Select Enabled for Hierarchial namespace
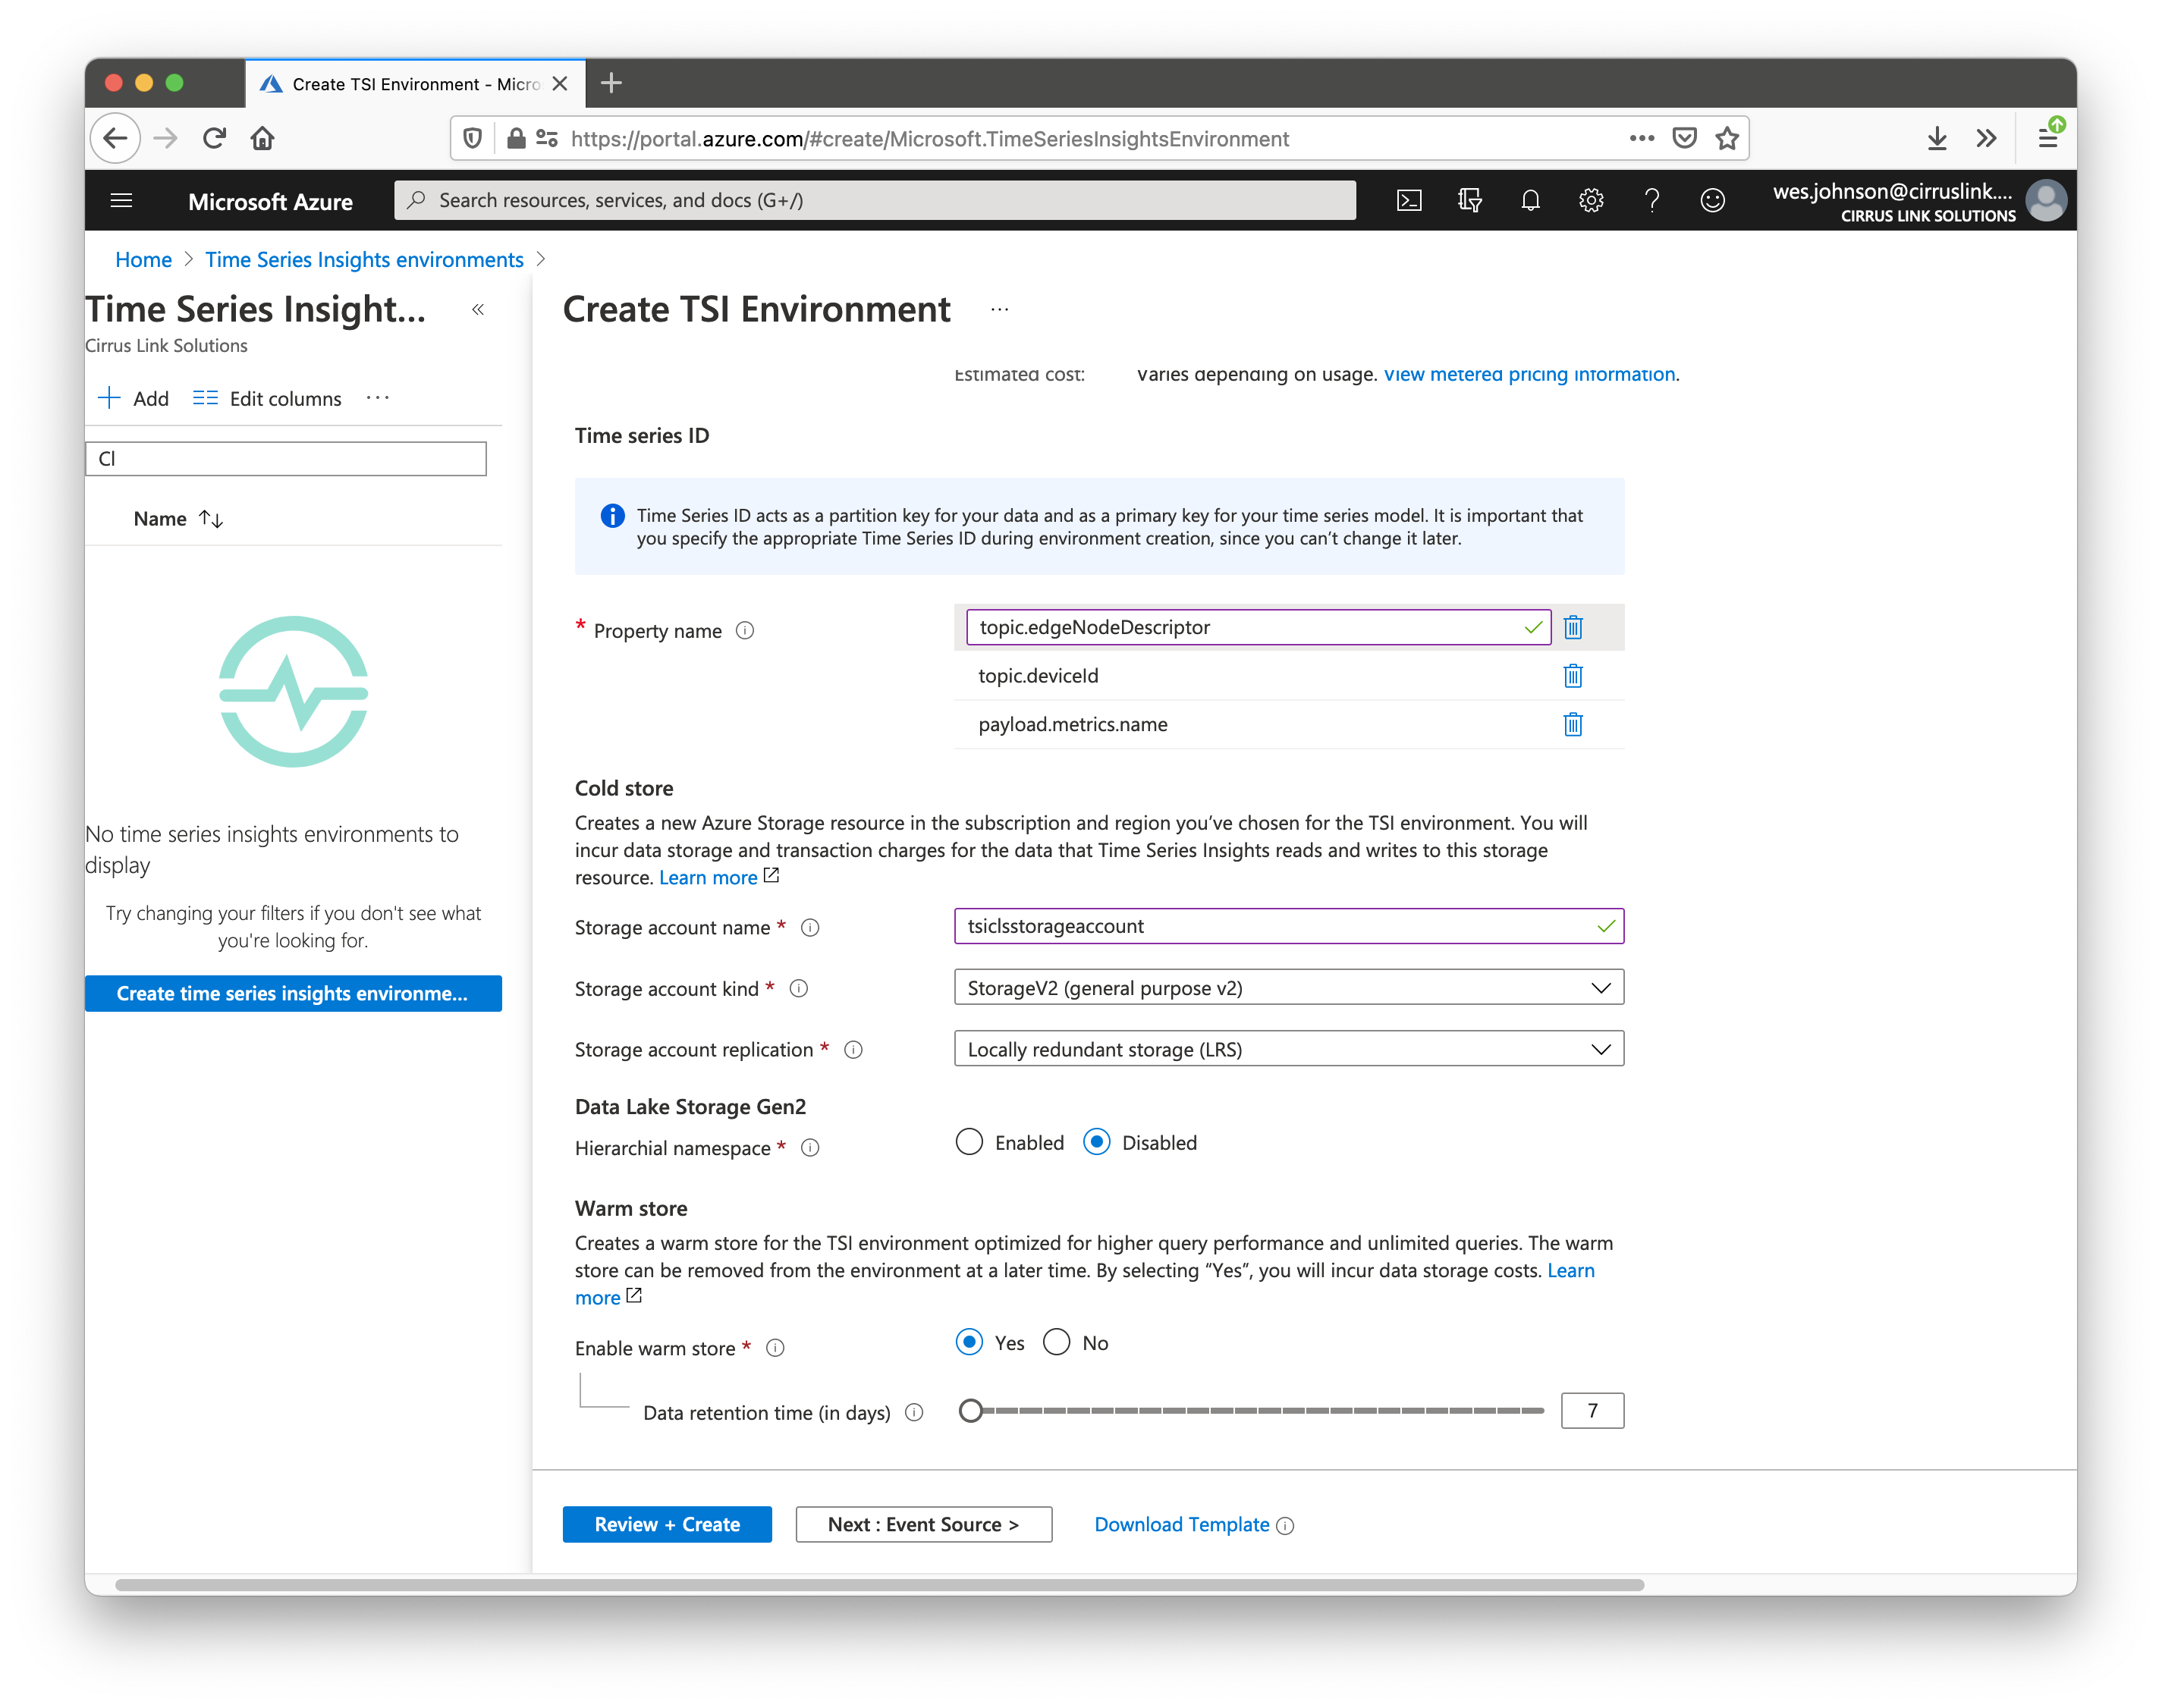Viewport: 2162px width, 1708px height. [x=969, y=1142]
